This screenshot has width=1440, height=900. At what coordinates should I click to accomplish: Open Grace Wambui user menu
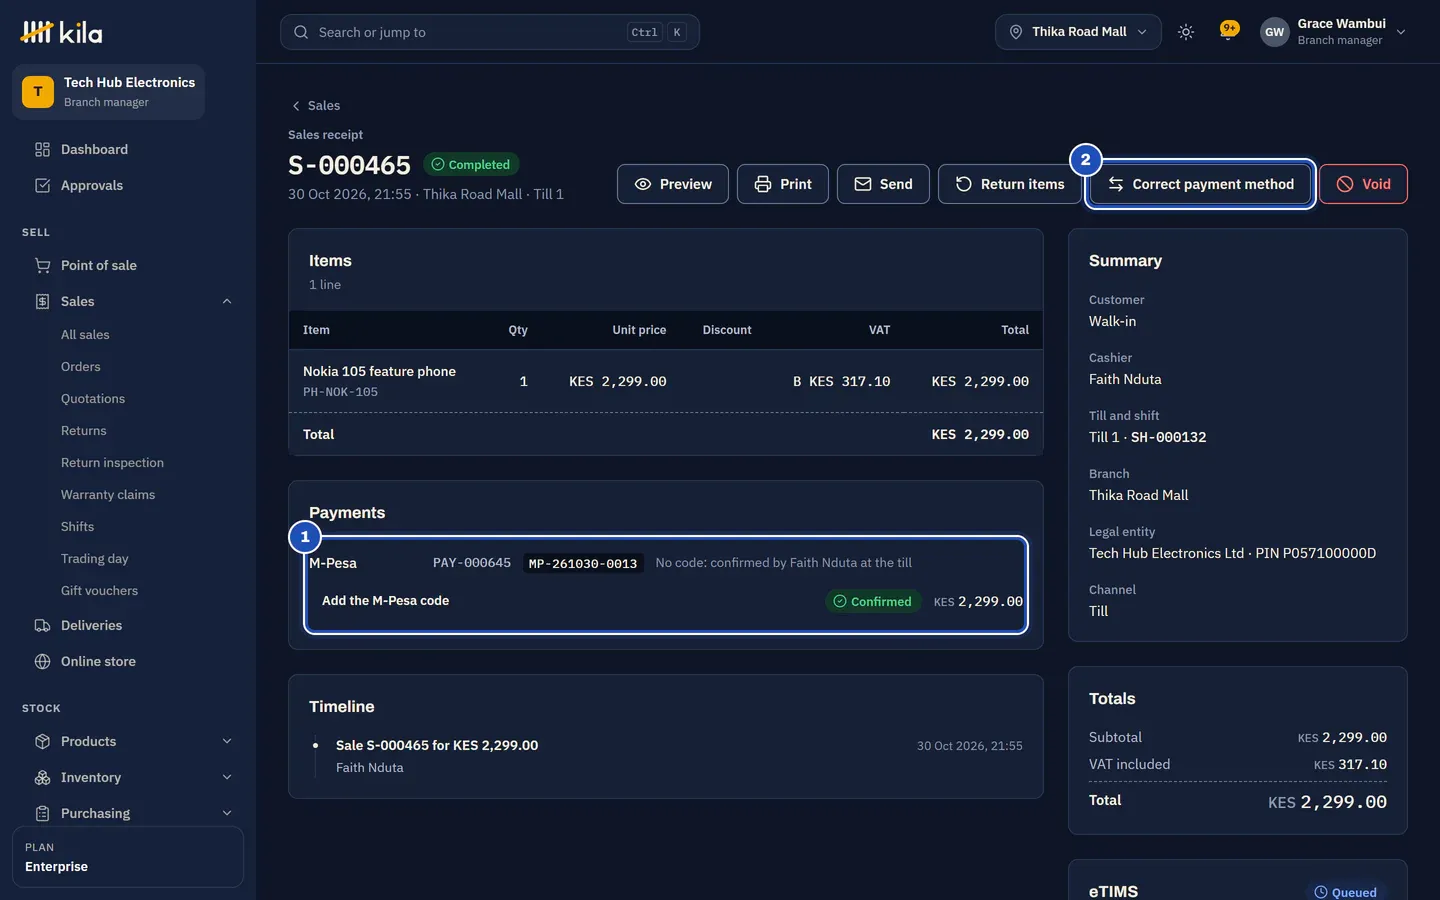[1333, 32]
